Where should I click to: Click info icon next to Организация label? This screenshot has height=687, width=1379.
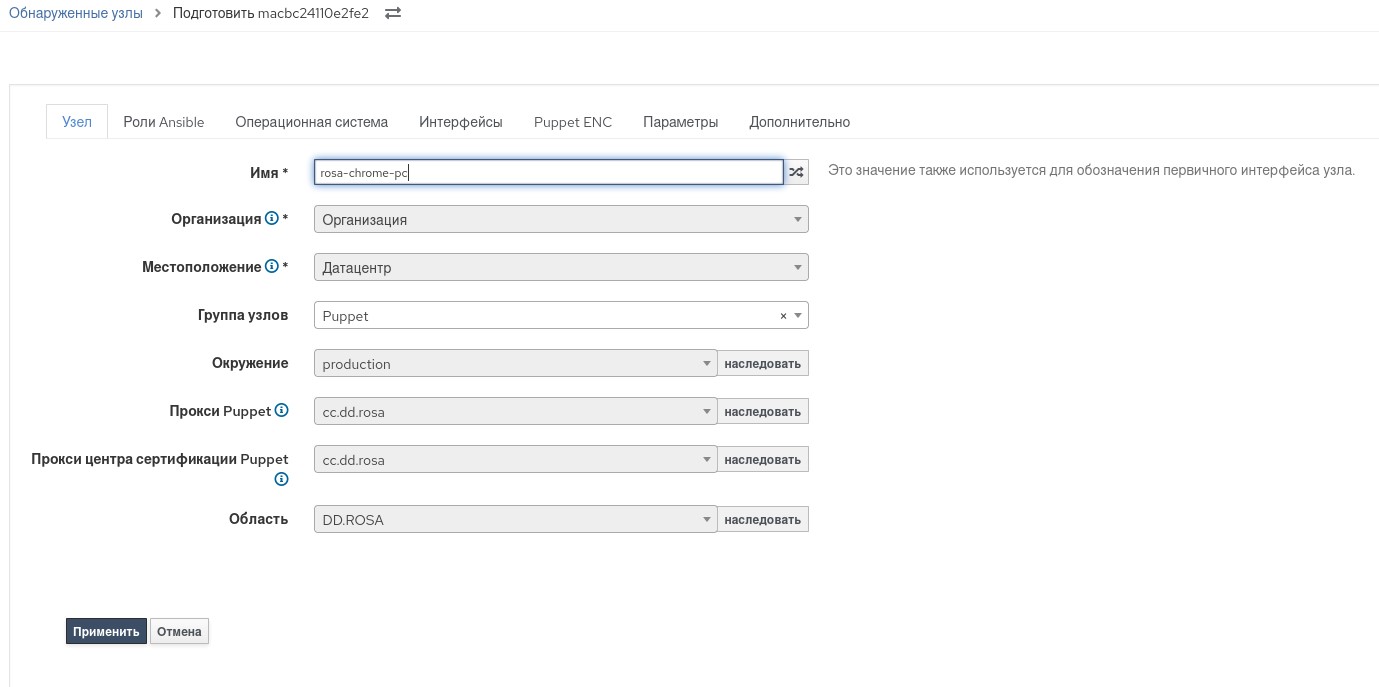click(x=271, y=219)
